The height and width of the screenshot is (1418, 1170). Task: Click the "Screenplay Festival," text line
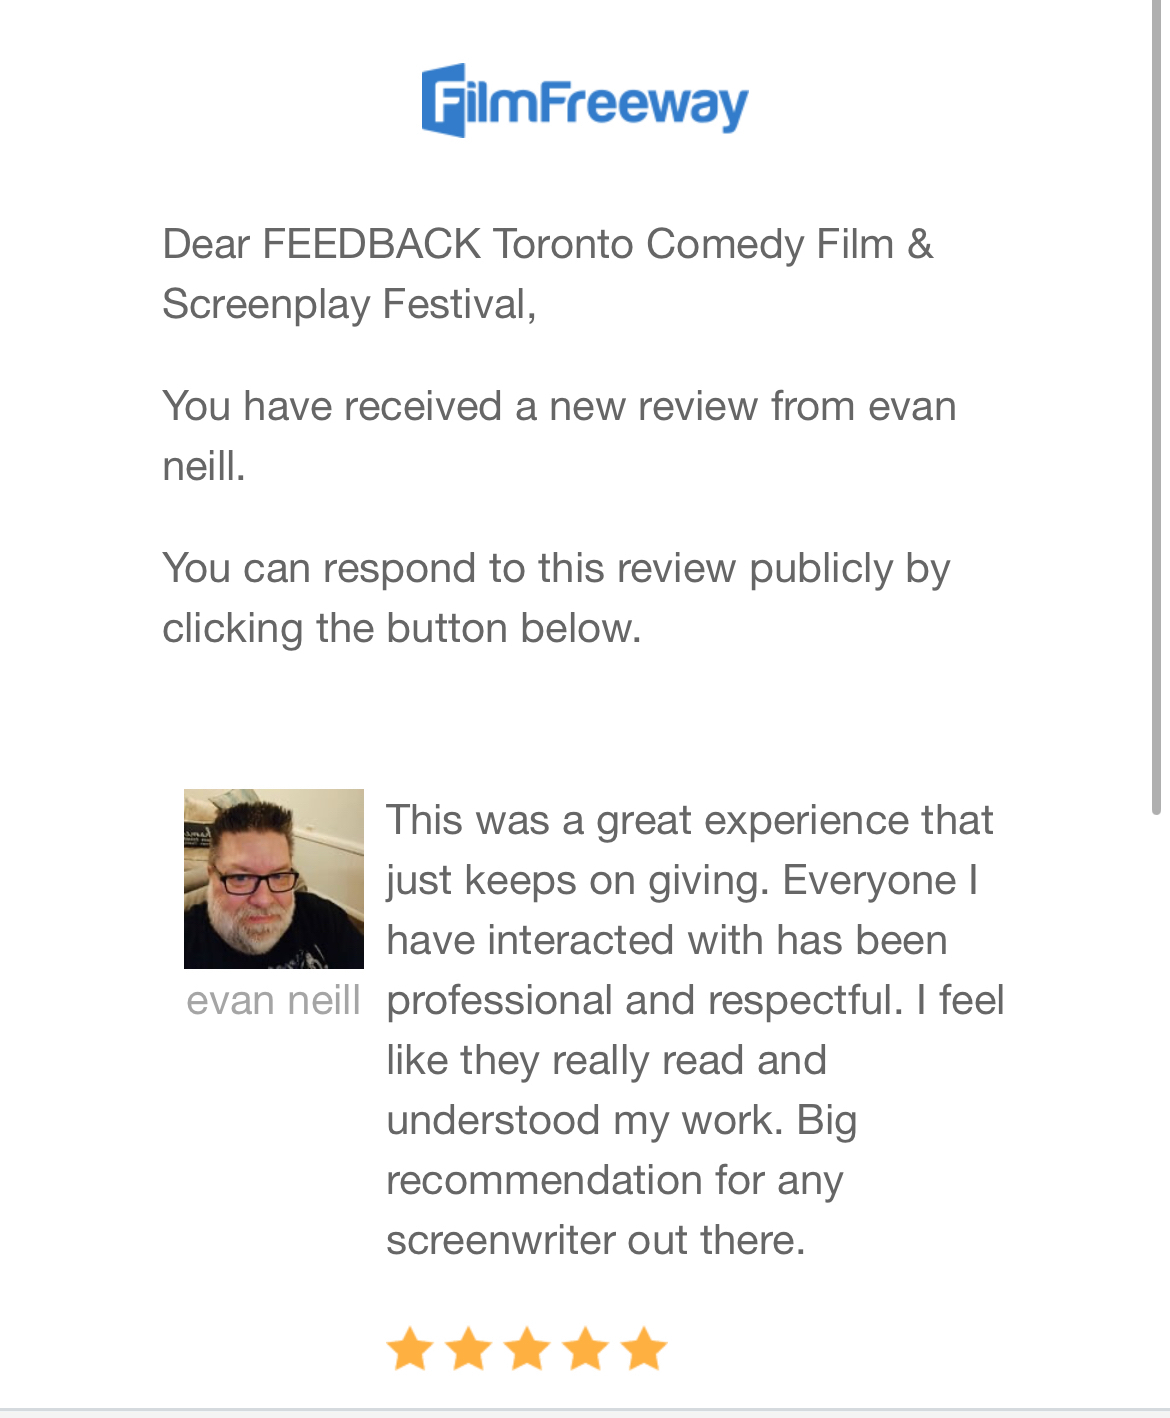coord(349,304)
